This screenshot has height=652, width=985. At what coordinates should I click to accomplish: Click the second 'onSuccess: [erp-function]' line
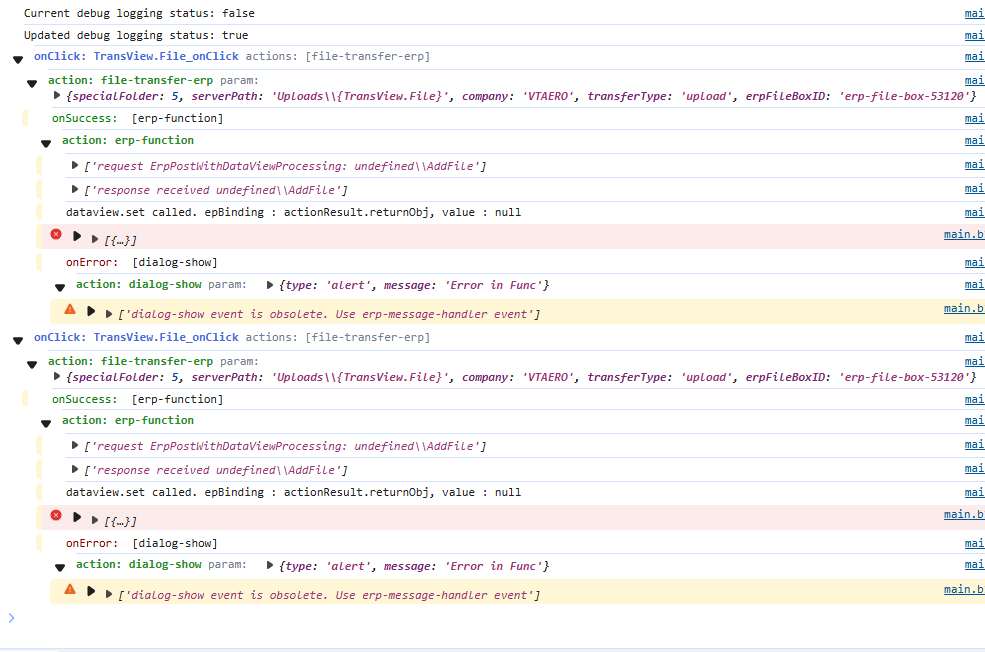tap(138, 399)
